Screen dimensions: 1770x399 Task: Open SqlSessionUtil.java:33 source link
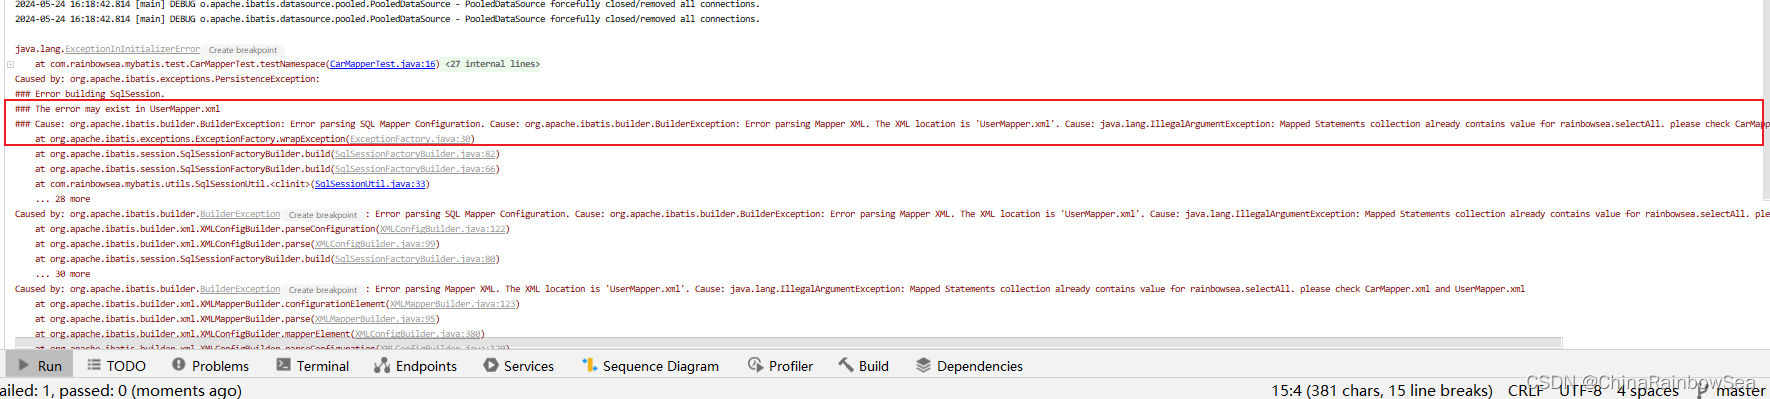pos(370,184)
